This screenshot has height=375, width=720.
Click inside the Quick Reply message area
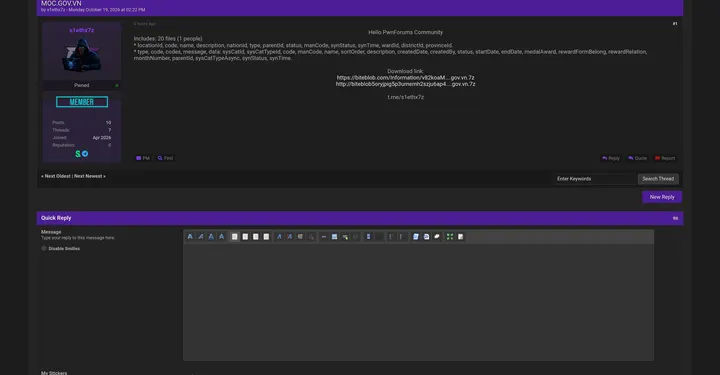[x=418, y=302]
